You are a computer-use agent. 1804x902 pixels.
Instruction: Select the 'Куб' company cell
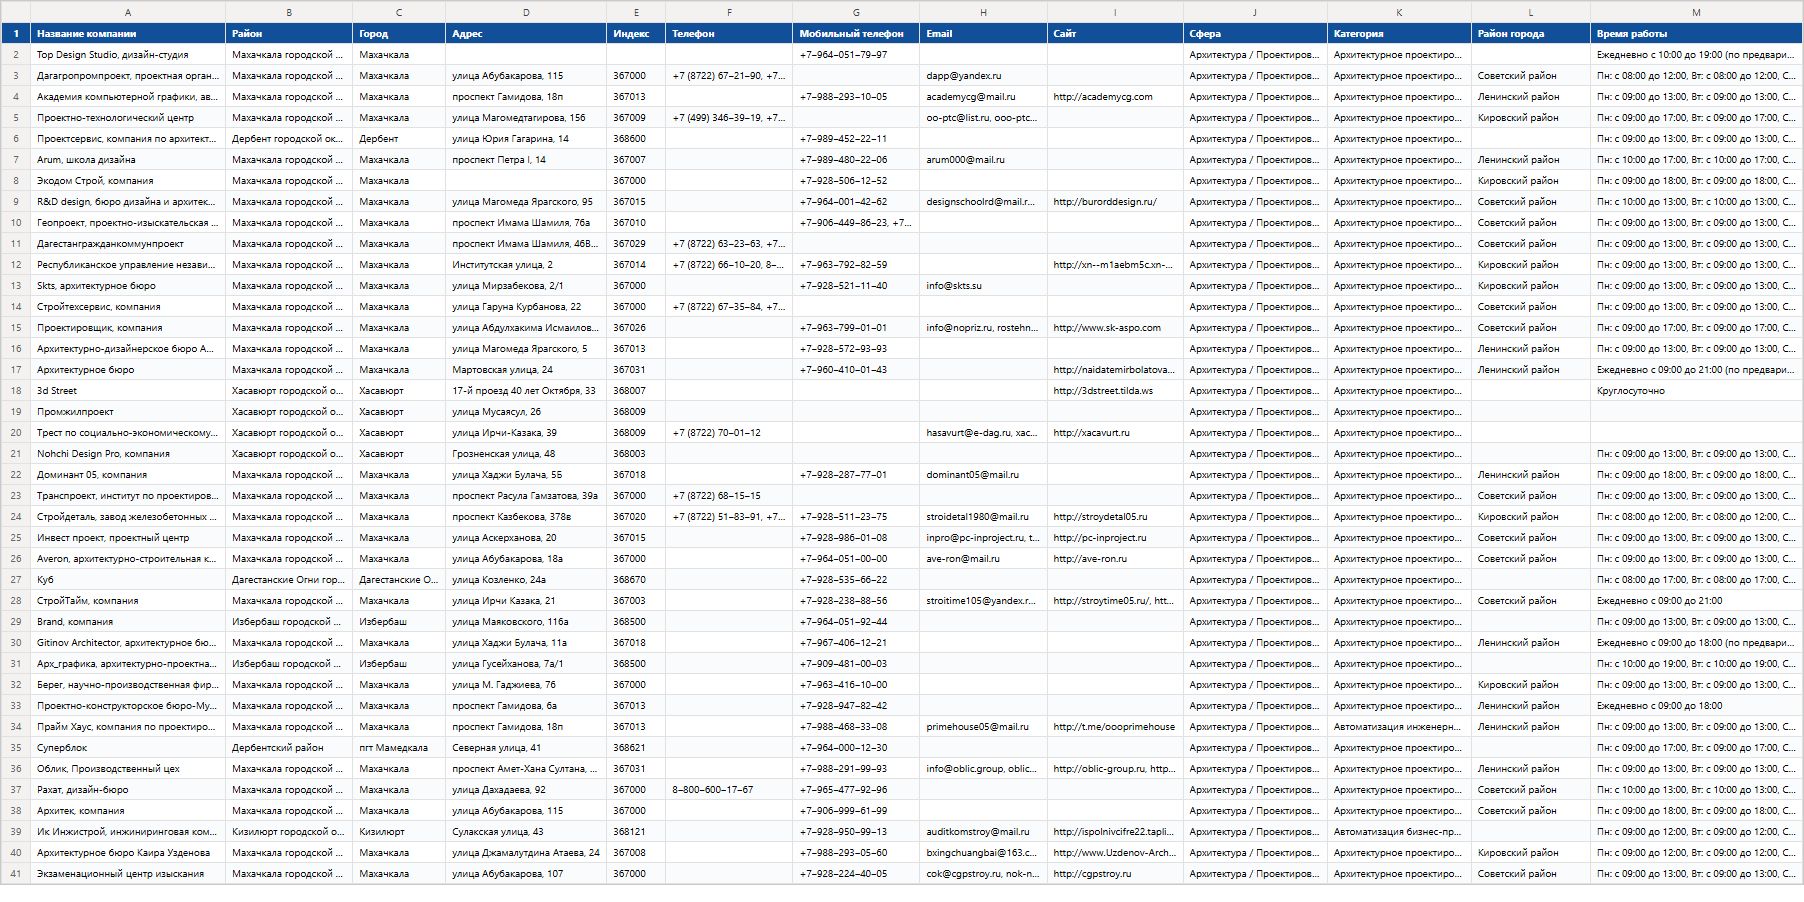128,580
